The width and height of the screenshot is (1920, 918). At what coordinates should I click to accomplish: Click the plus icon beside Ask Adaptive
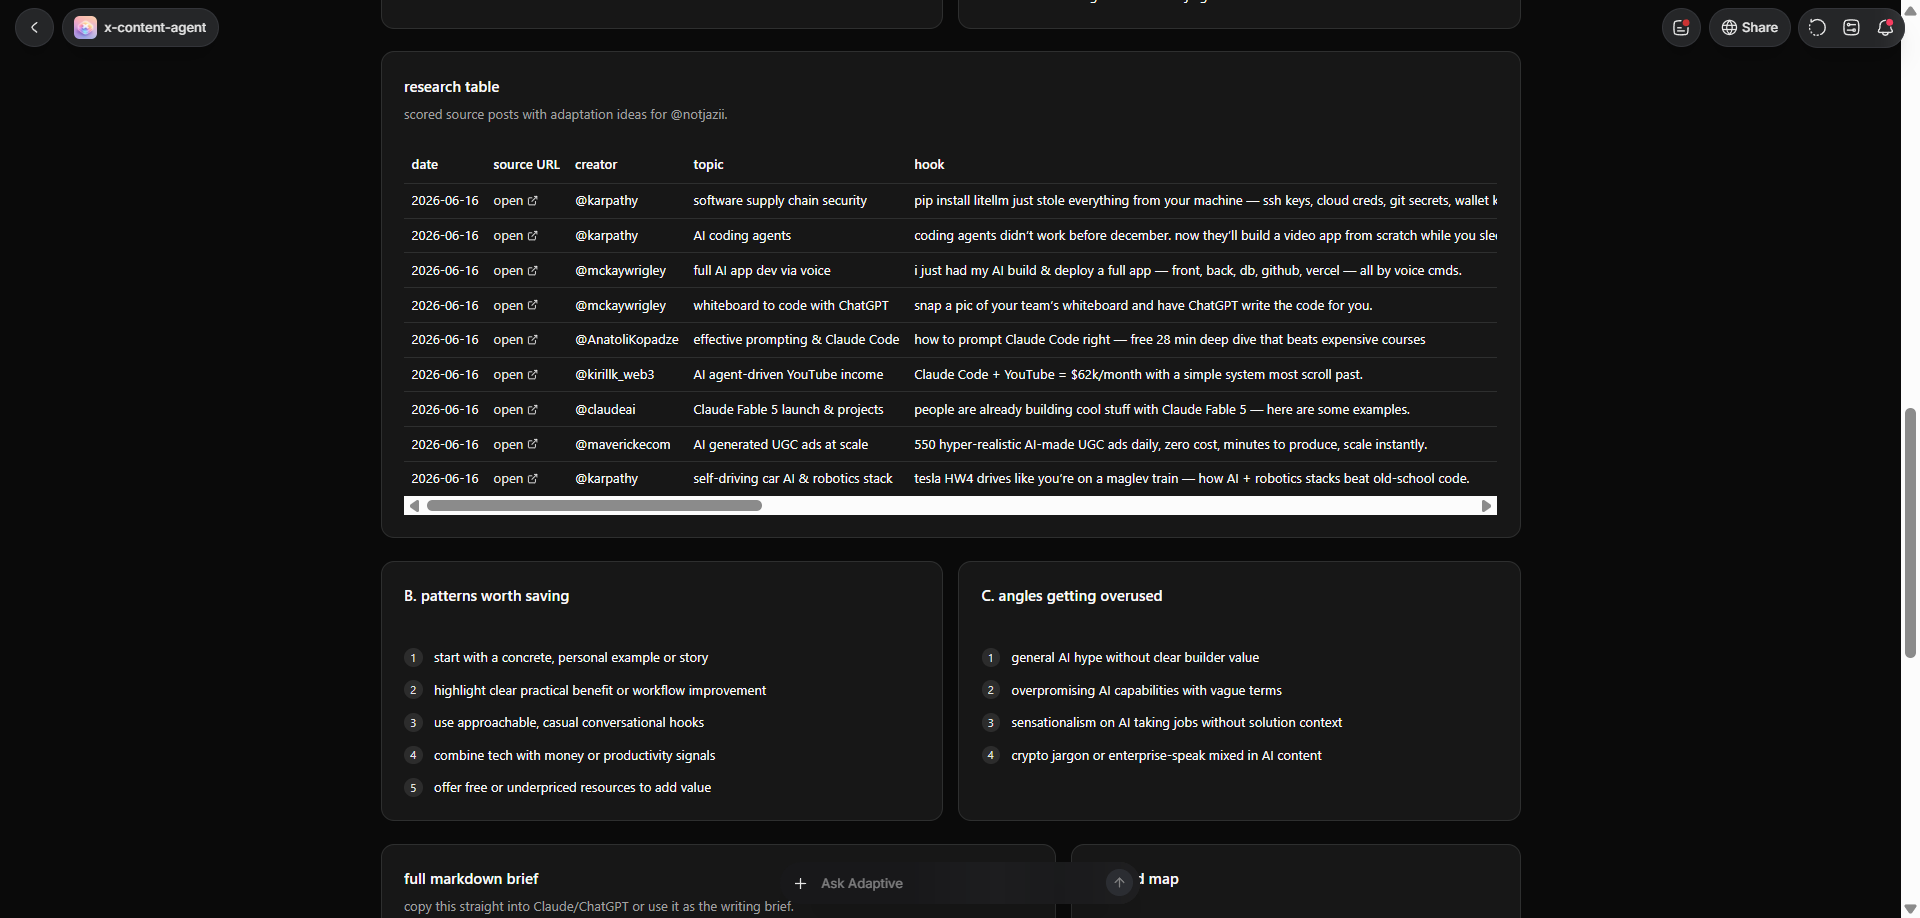[x=800, y=883]
